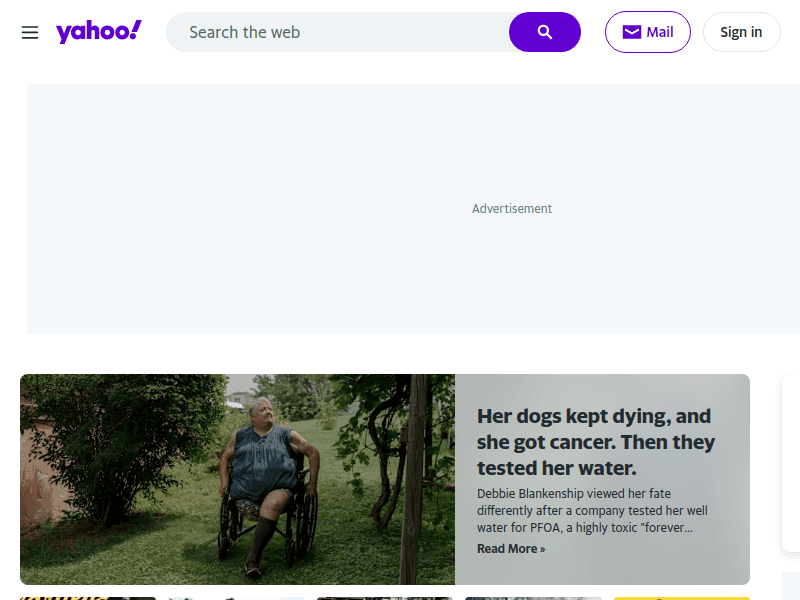Open the solid yellow story thumbnail
The width and height of the screenshot is (800, 600).
tap(681, 597)
